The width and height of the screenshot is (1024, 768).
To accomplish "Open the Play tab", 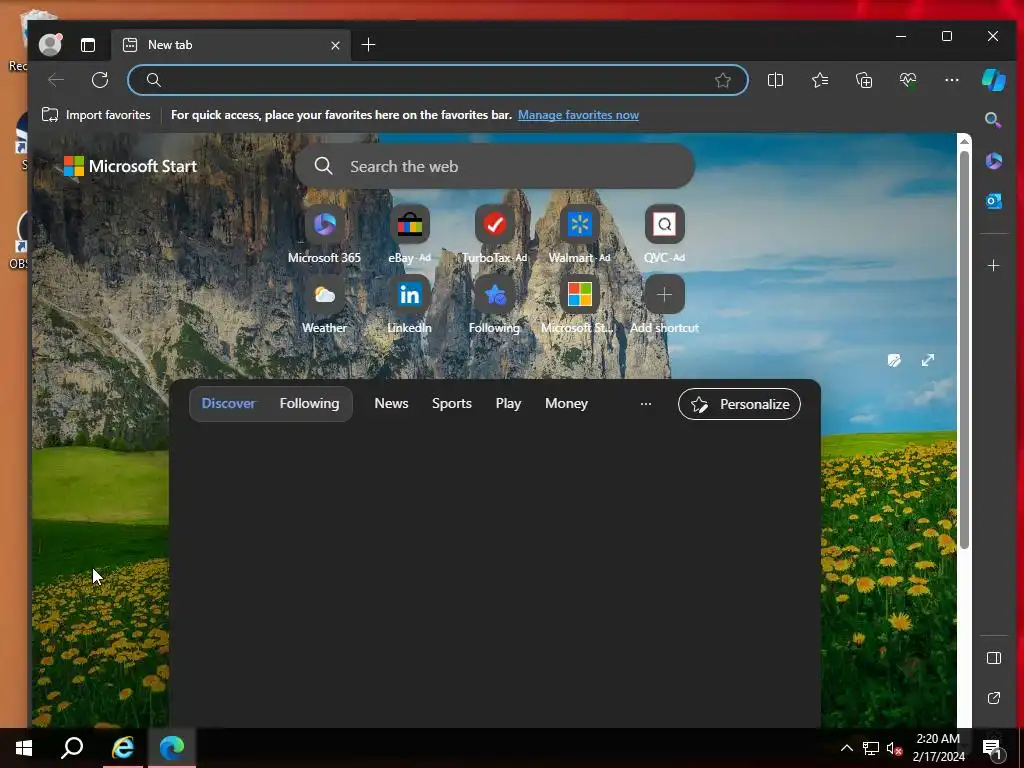I will [508, 404].
